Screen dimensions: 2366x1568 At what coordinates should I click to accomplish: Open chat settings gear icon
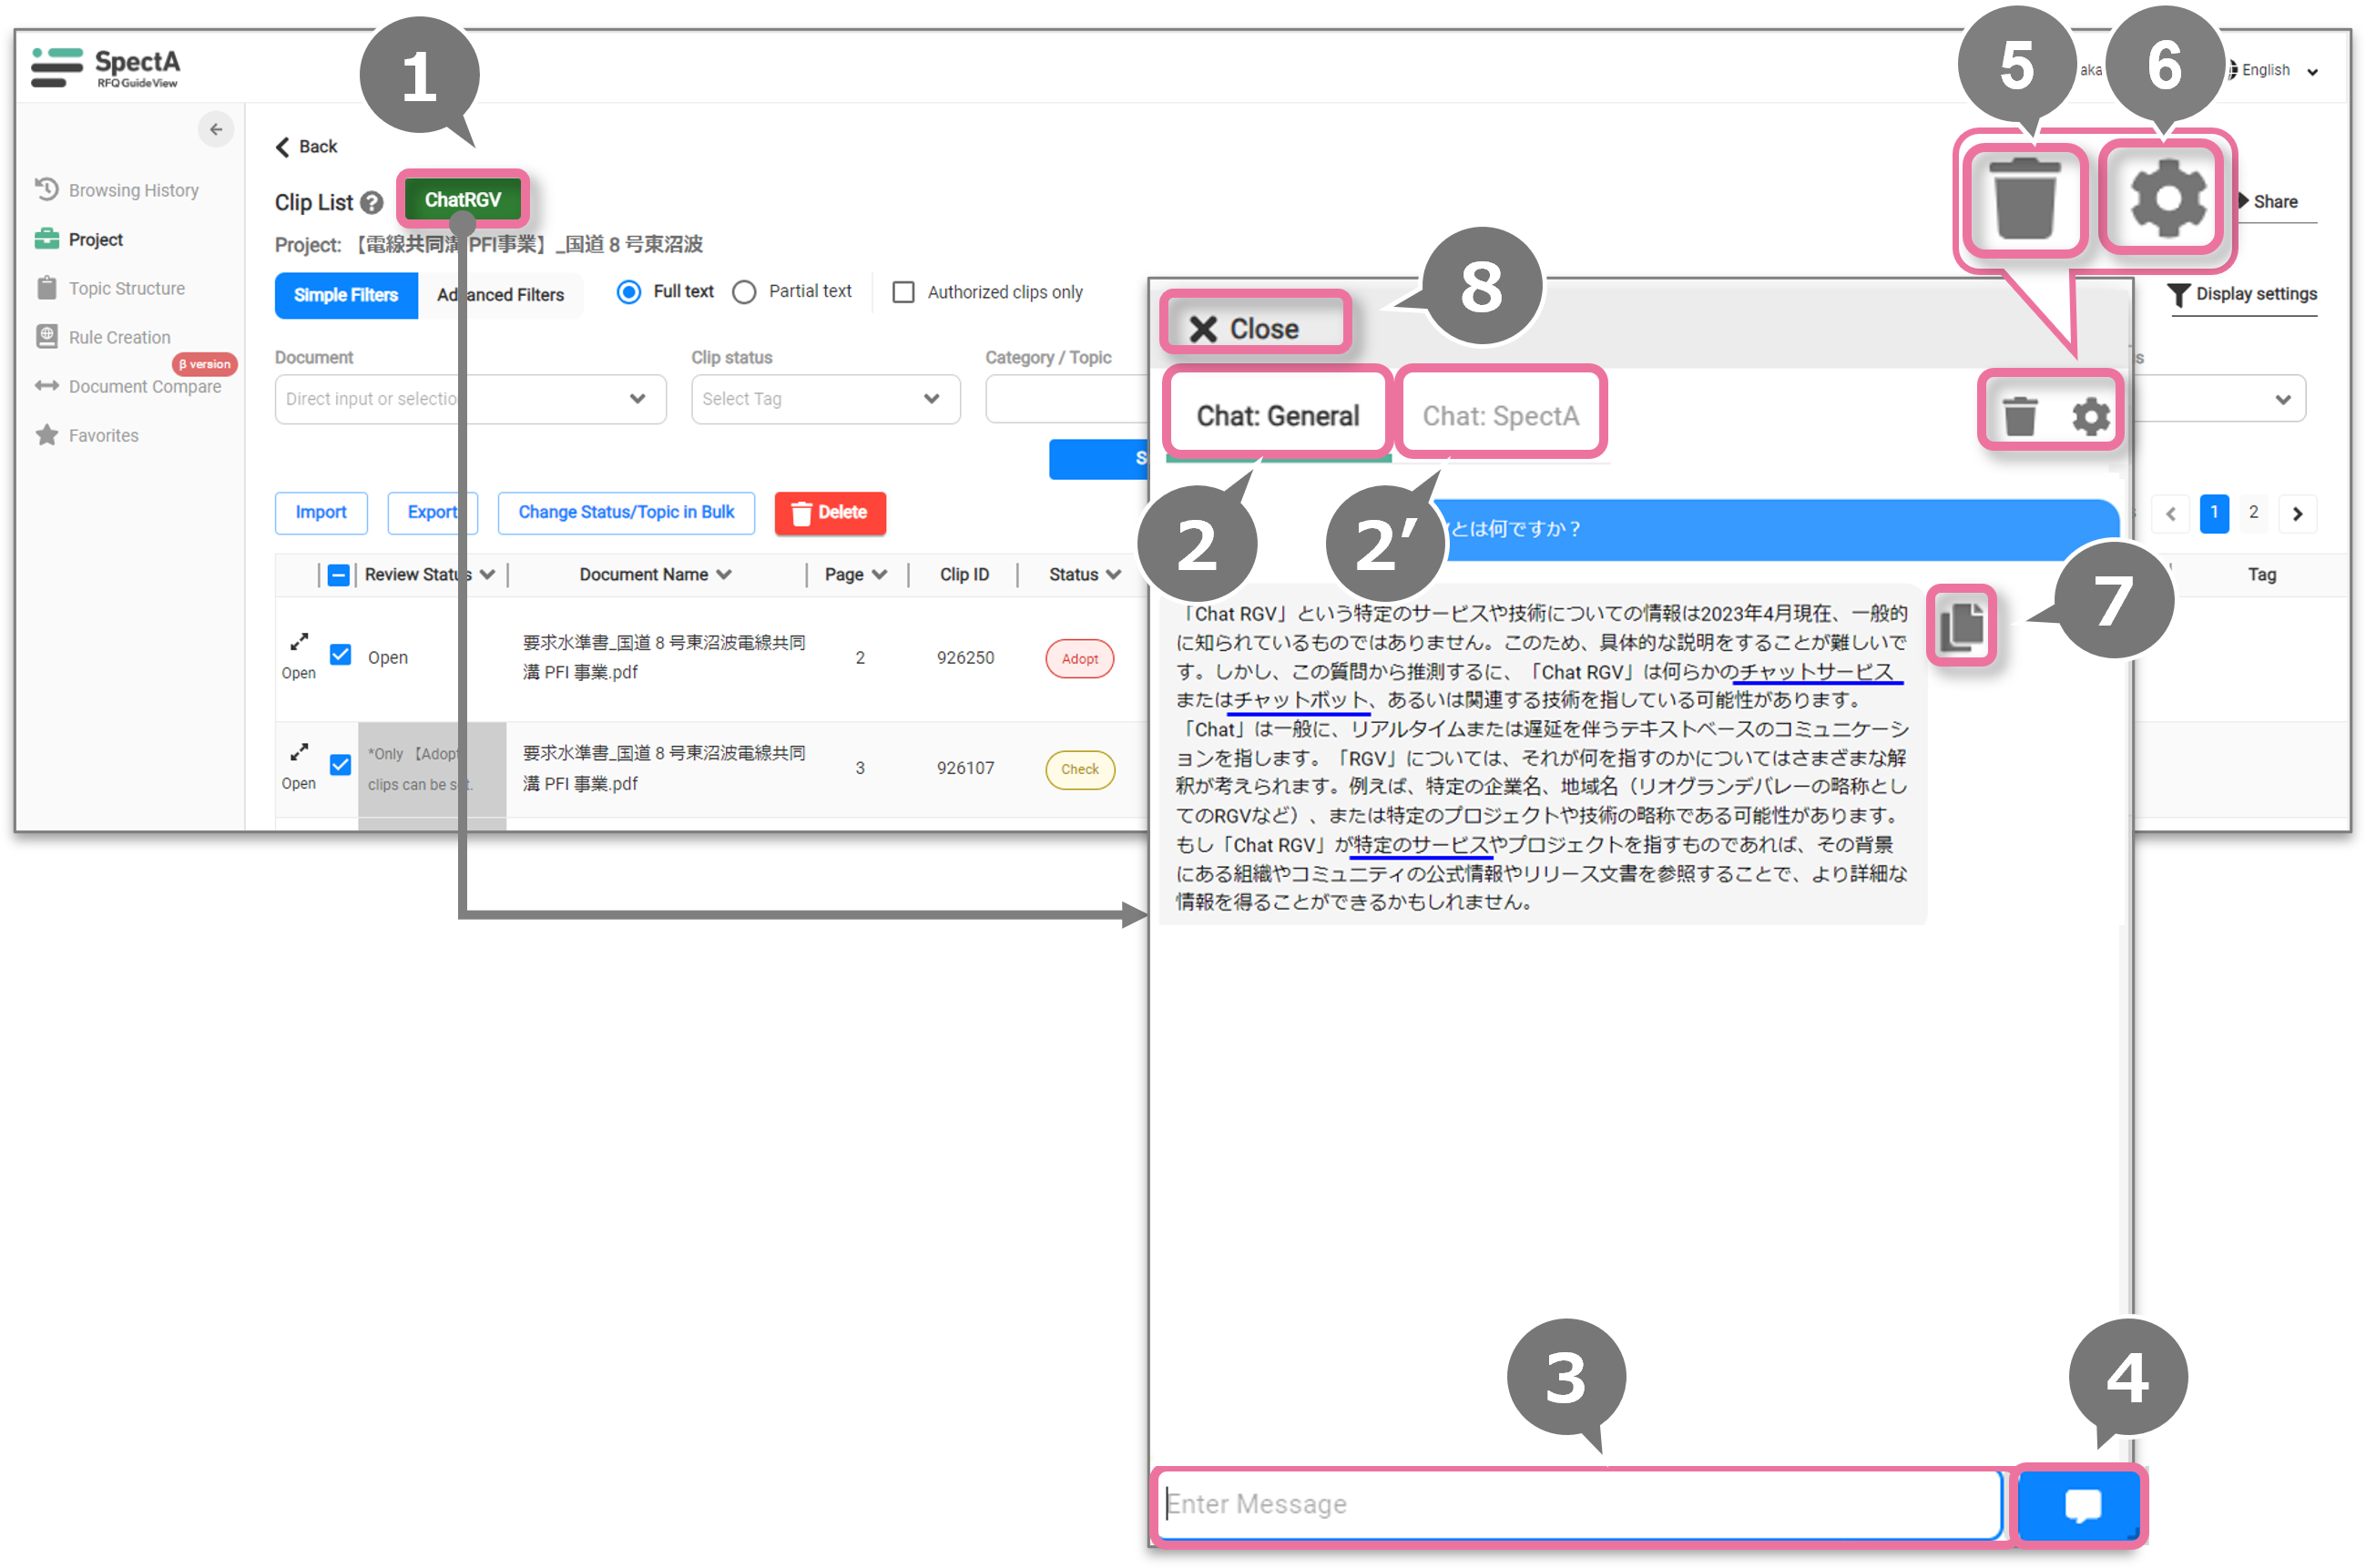tap(2090, 416)
